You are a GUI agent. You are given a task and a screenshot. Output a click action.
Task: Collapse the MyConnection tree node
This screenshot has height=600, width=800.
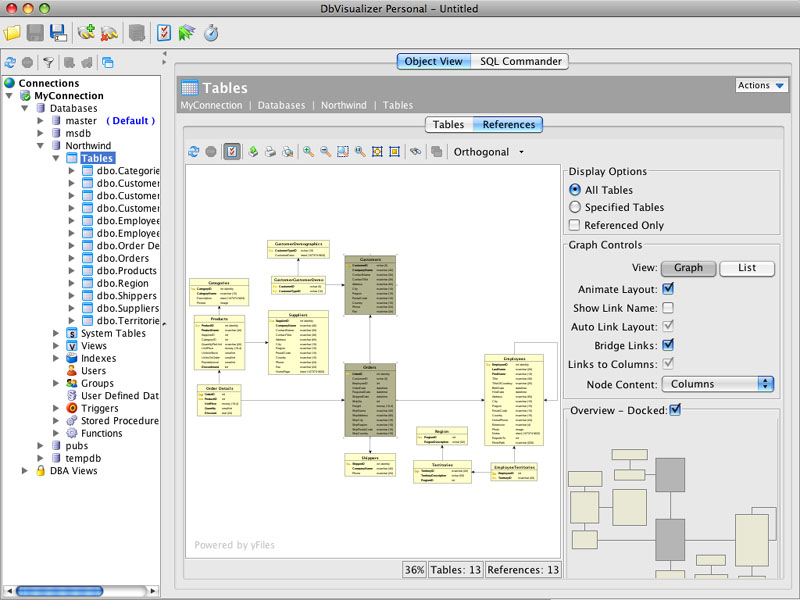pos(9,95)
